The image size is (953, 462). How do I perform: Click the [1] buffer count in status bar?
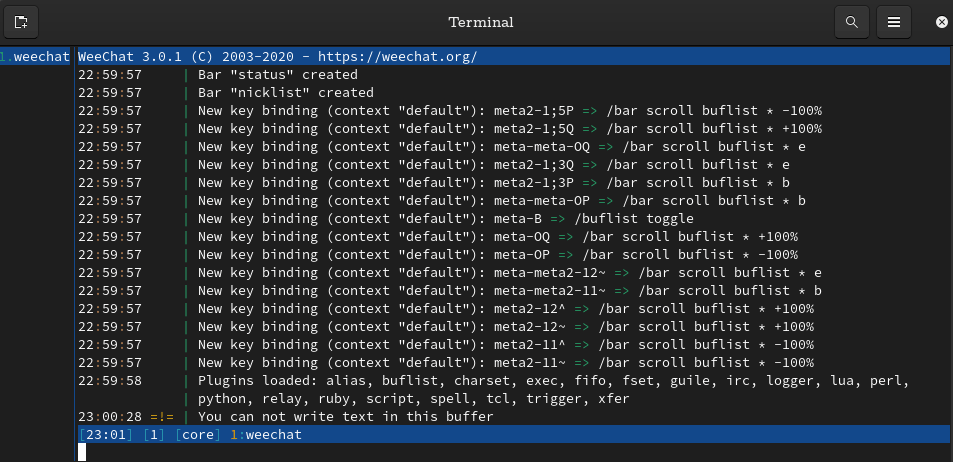[154, 435]
